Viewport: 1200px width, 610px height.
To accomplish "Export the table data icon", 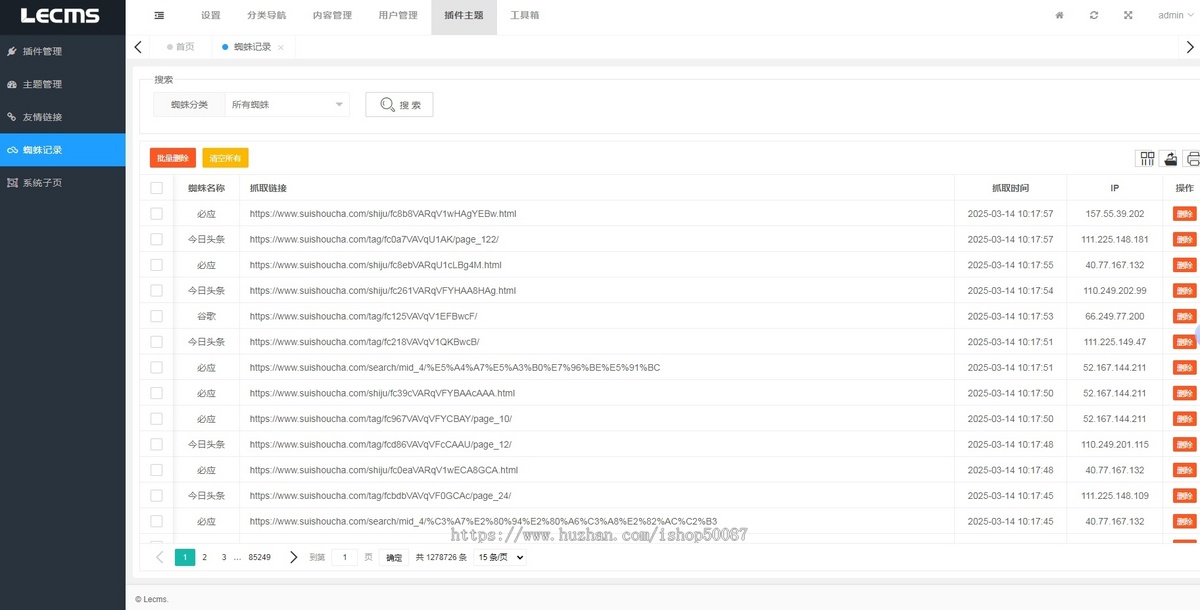I will click(1170, 158).
